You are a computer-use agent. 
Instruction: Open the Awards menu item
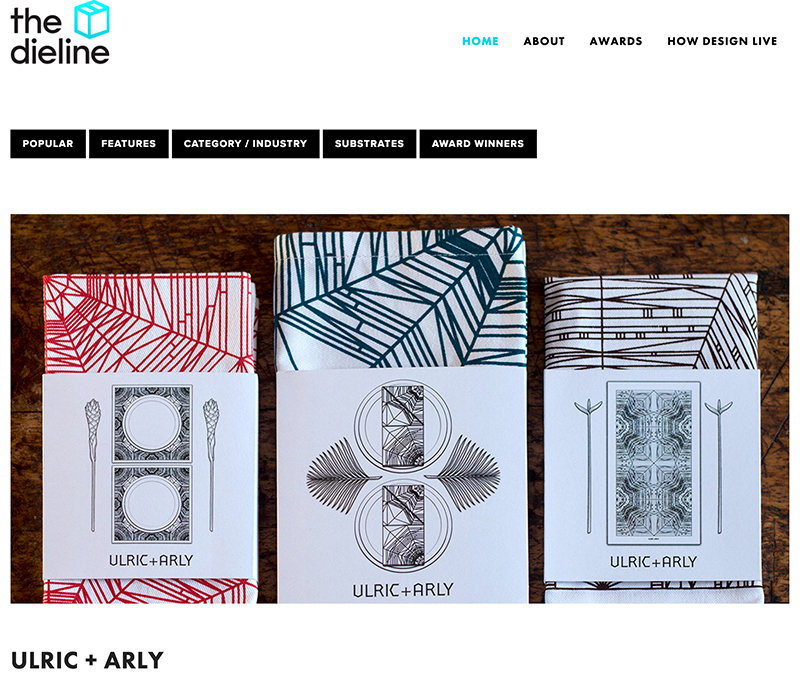point(616,41)
